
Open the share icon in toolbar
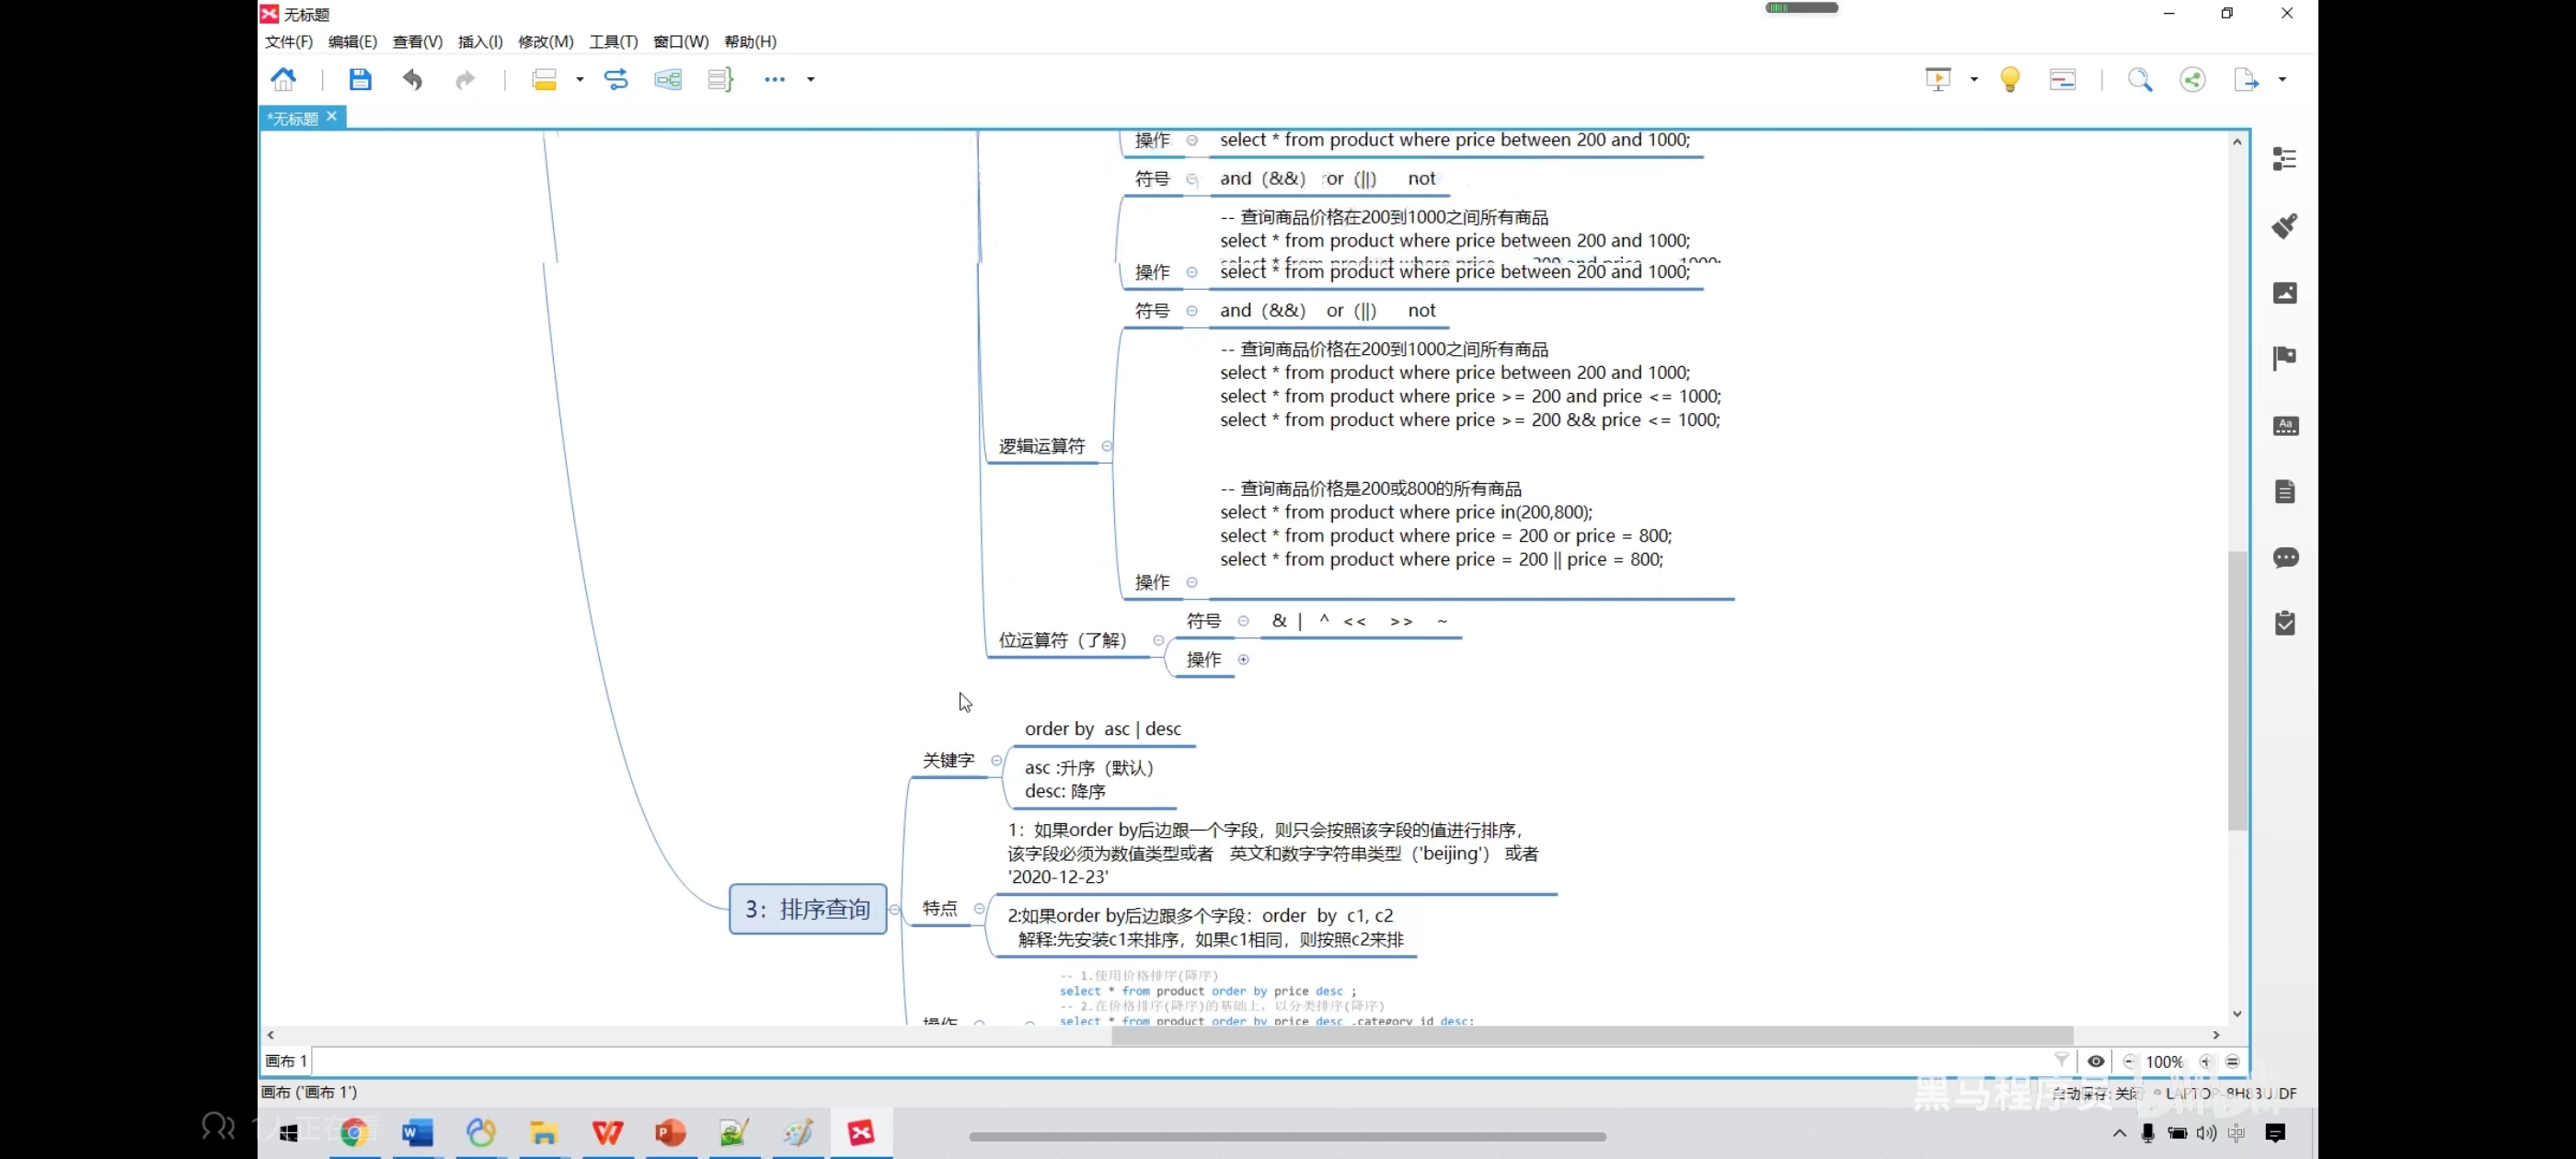pyautogui.click(x=2192, y=80)
